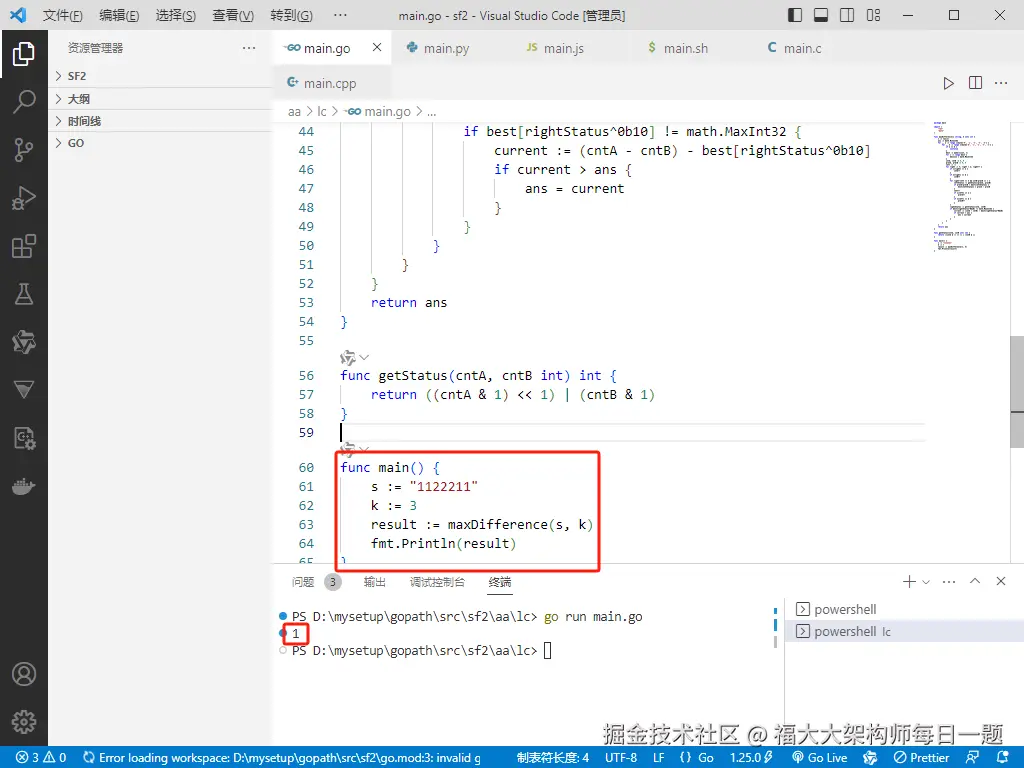Click the main.go breadcrumb segment
Screen dimensions: 1024x768
379,112
